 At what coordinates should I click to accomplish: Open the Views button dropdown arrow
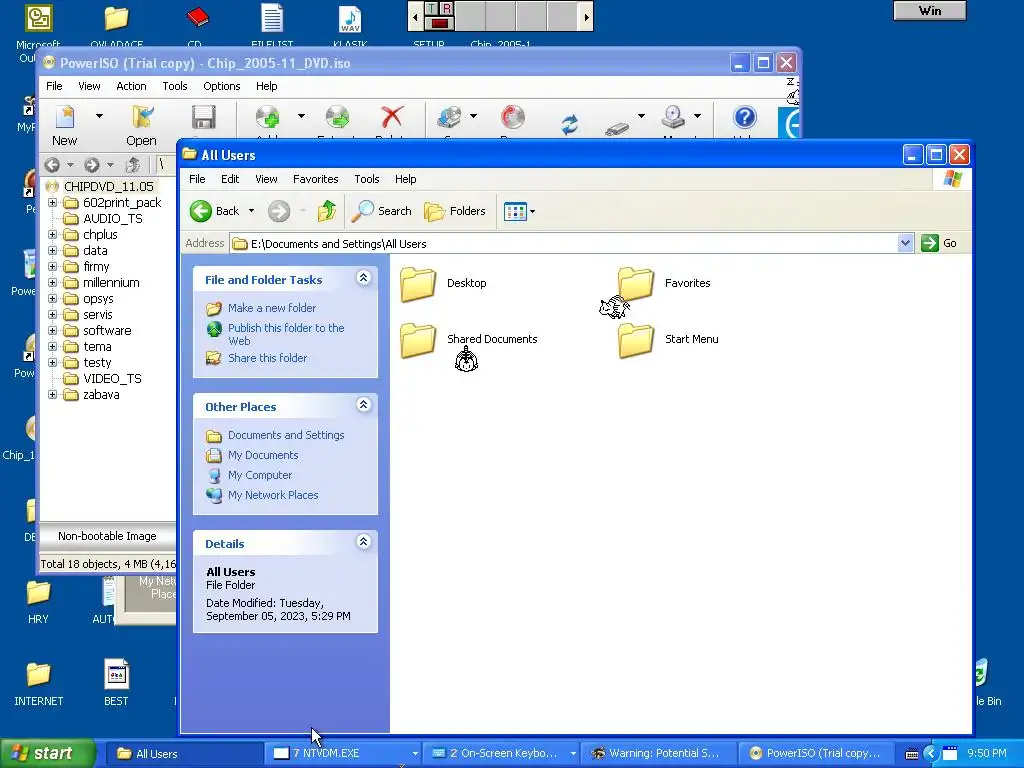coord(532,212)
